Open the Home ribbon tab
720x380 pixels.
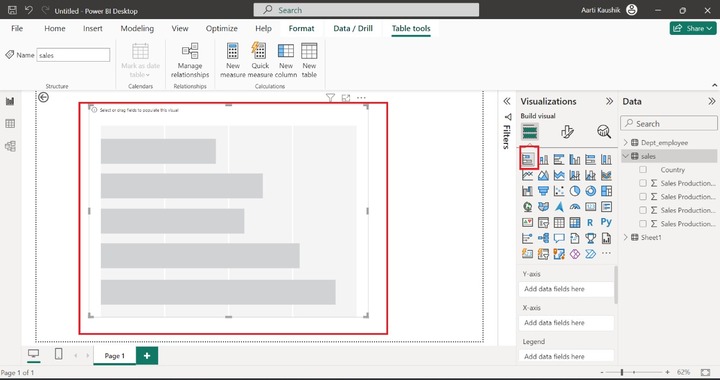[x=55, y=28]
